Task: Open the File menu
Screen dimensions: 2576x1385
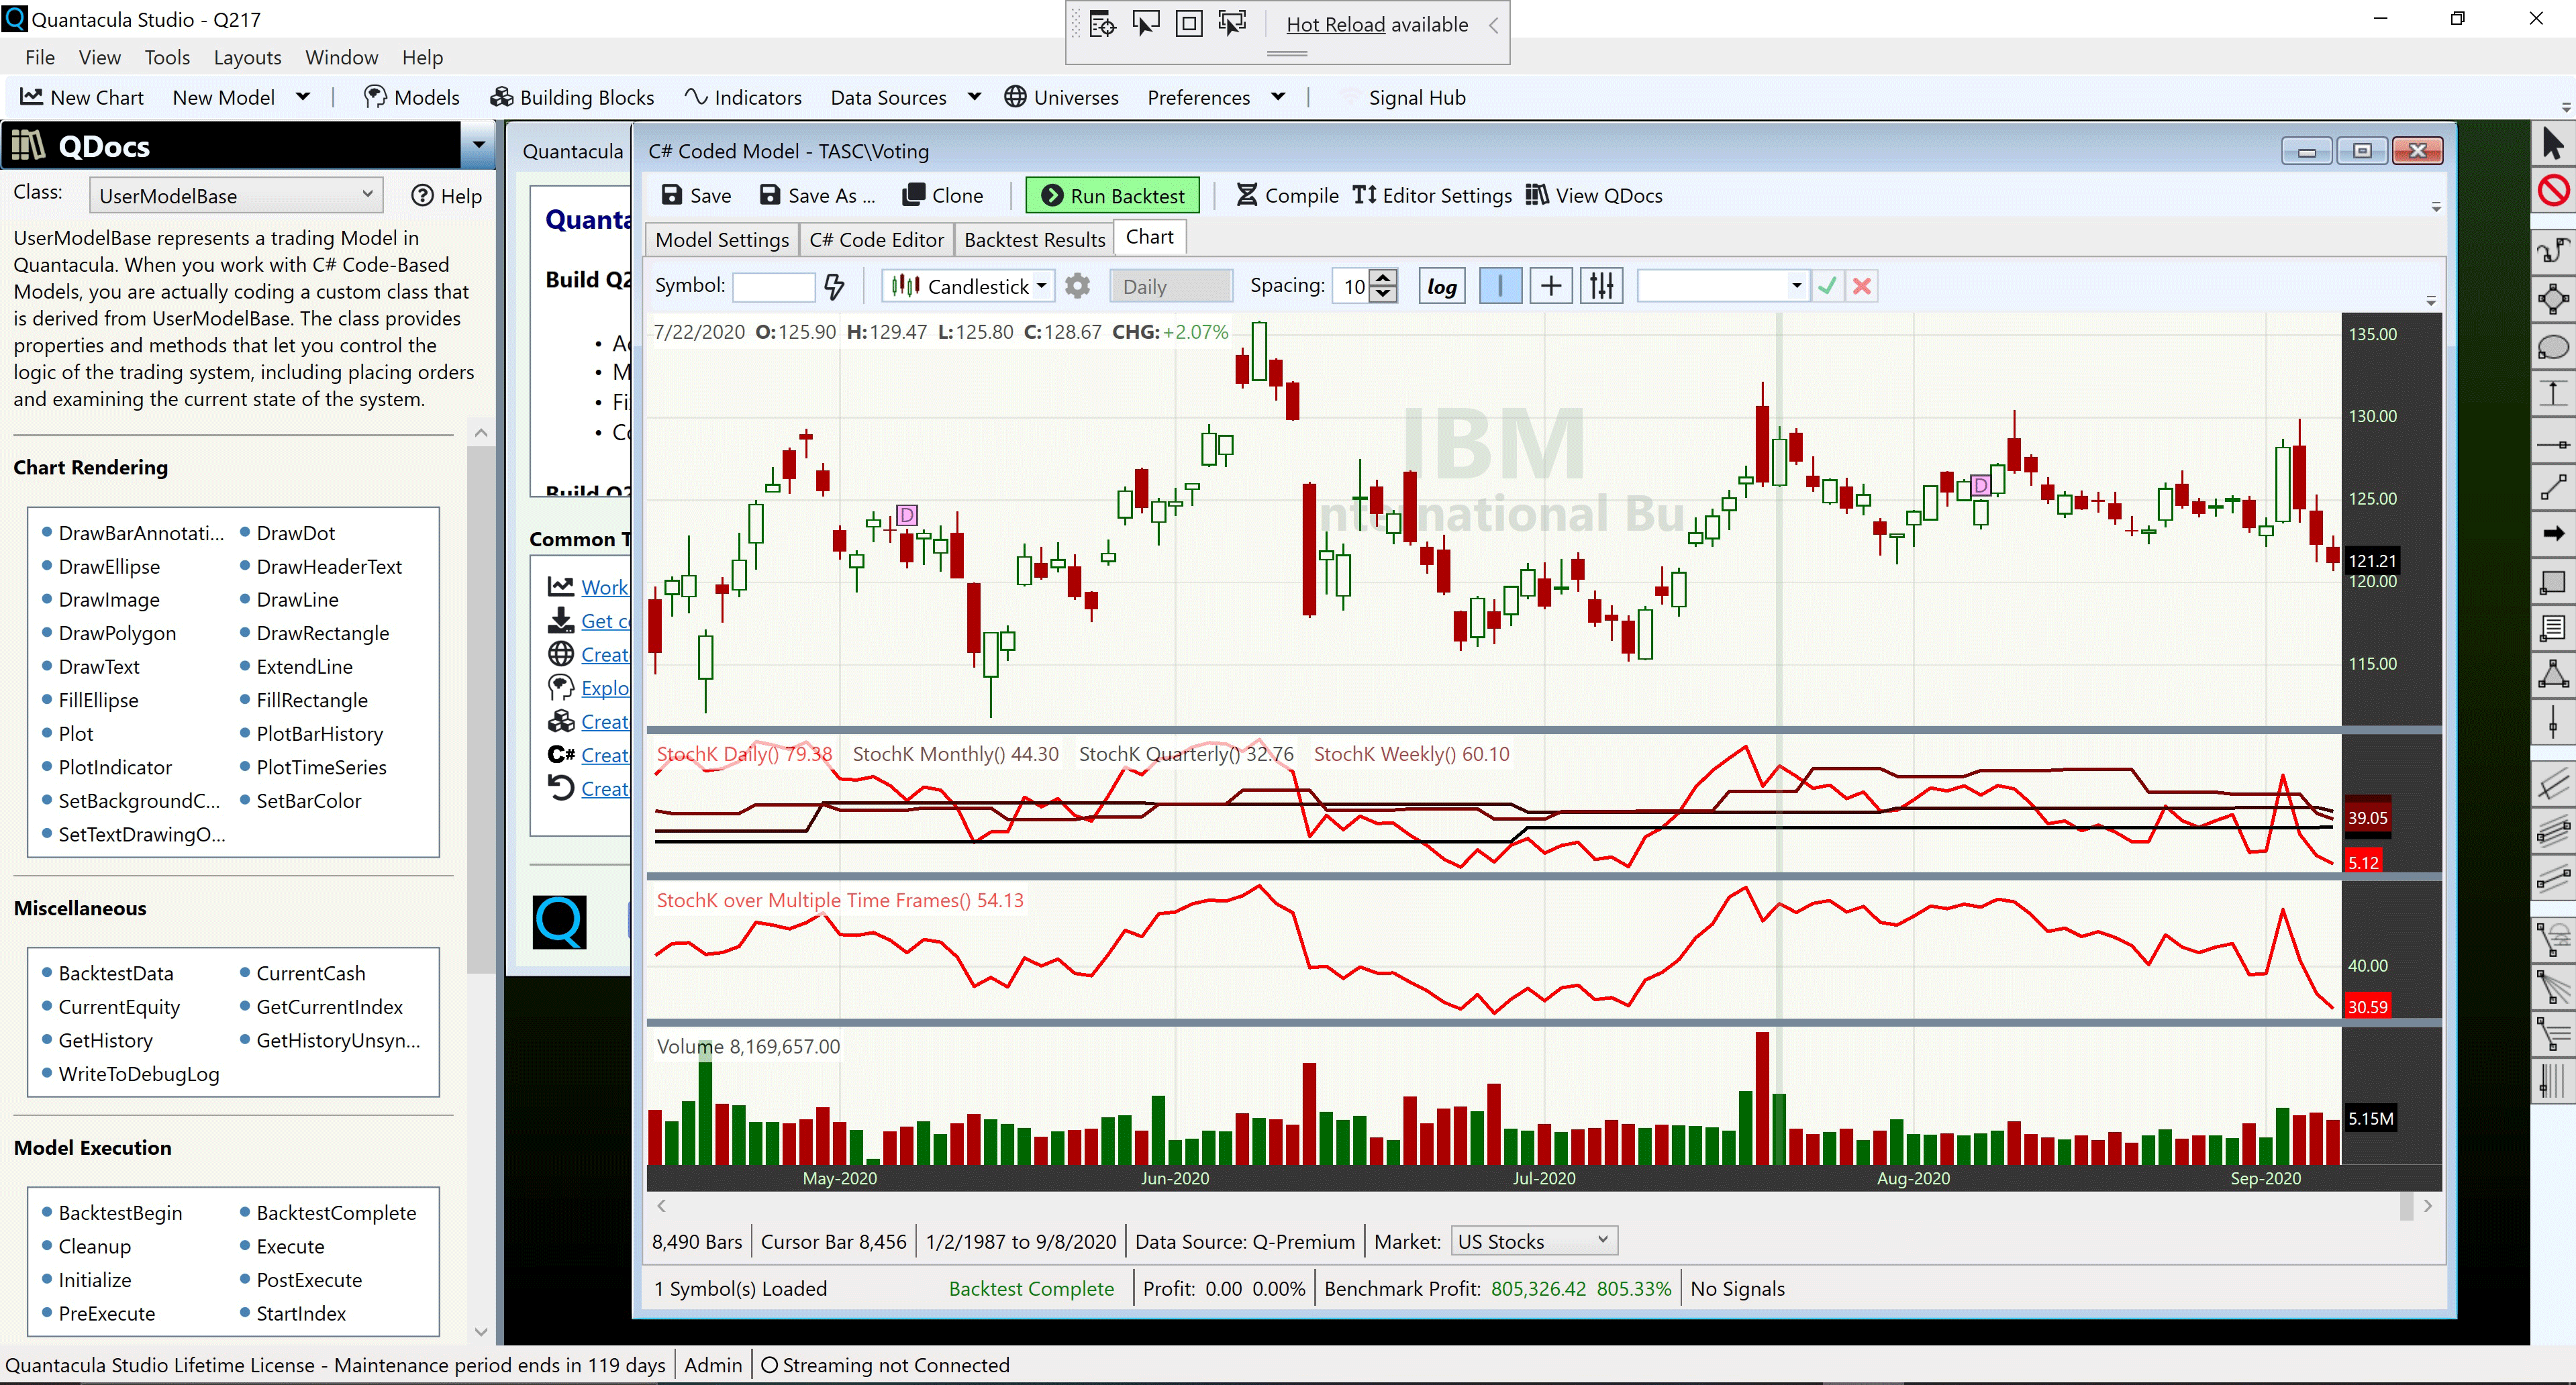Action: coord(40,57)
